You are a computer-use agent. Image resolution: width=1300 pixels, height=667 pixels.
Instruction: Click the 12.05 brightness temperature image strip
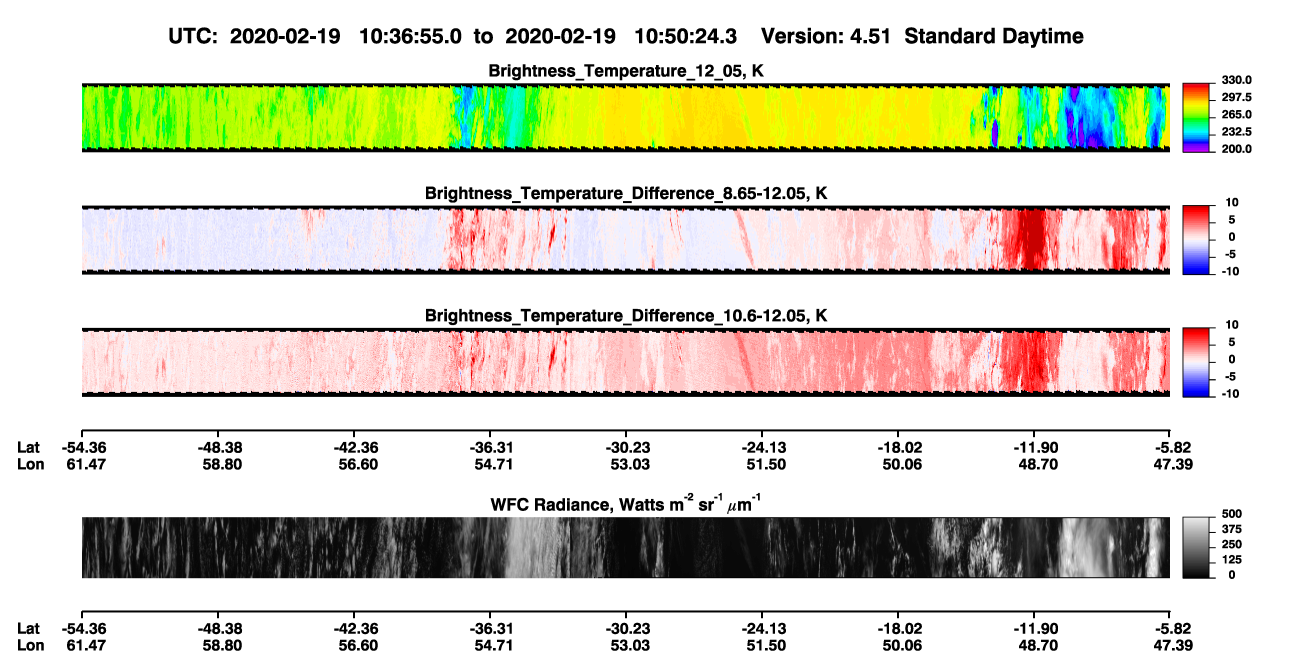(625, 117)
